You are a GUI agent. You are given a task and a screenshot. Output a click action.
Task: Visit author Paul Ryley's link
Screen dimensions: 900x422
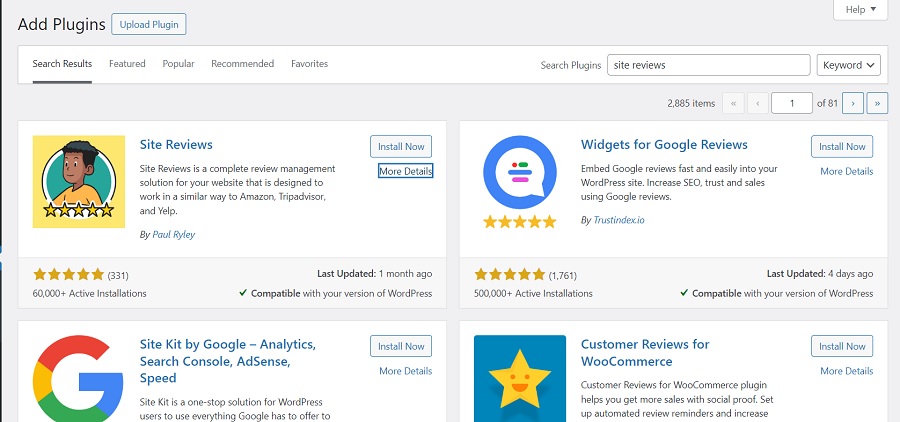173,234
